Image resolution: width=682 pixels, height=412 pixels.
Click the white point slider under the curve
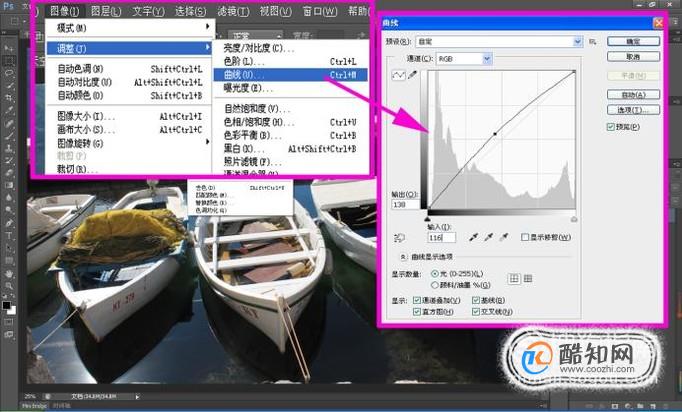574,219
